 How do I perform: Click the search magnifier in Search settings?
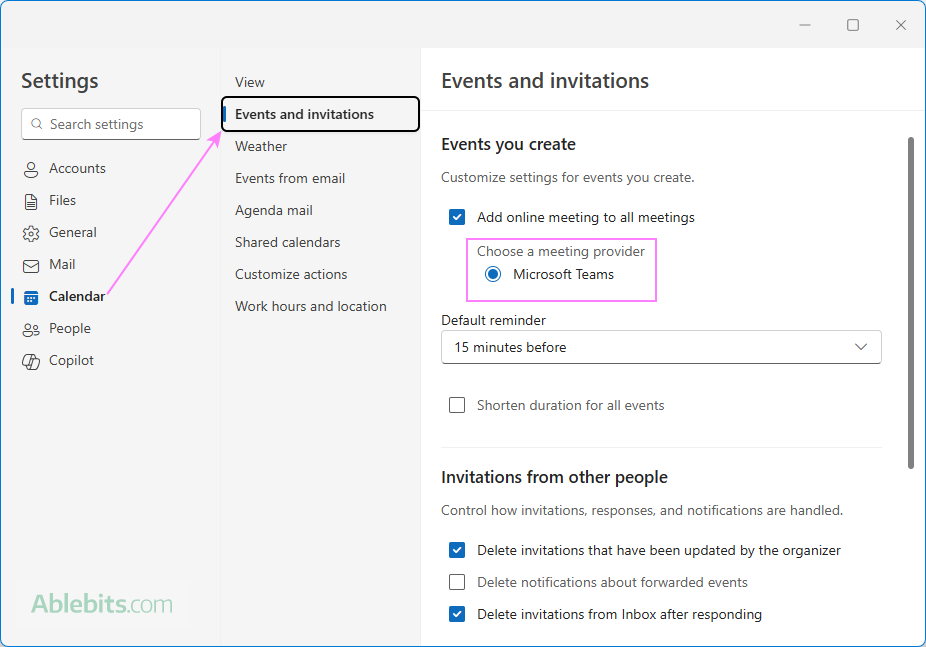point(36,124)
